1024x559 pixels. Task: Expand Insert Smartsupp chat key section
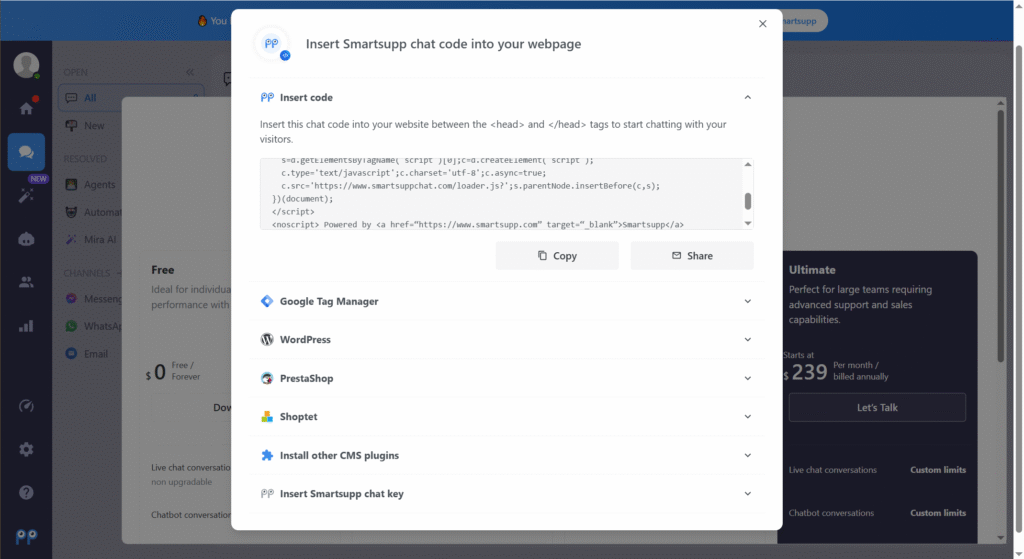748,494
